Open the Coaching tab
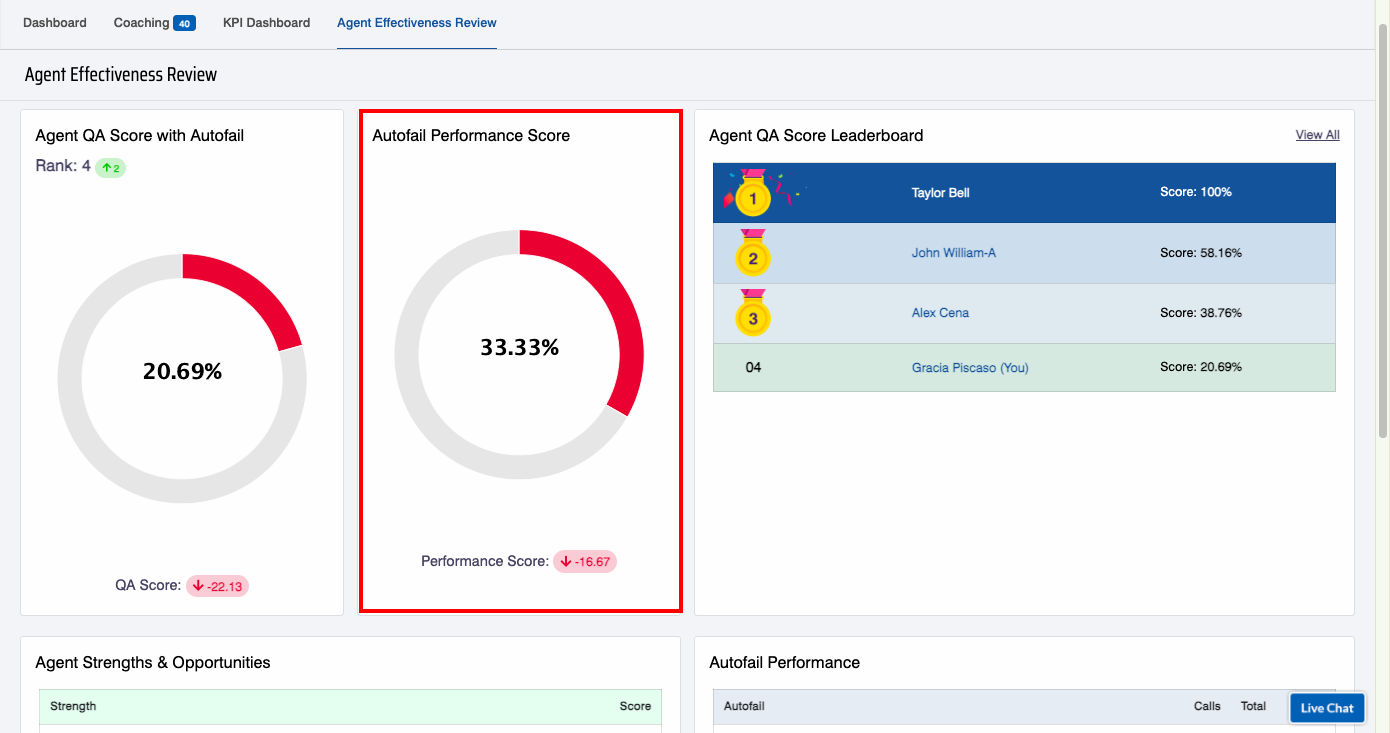Image resolution: width=1390 pixels, height=733 pixels. 141,22
